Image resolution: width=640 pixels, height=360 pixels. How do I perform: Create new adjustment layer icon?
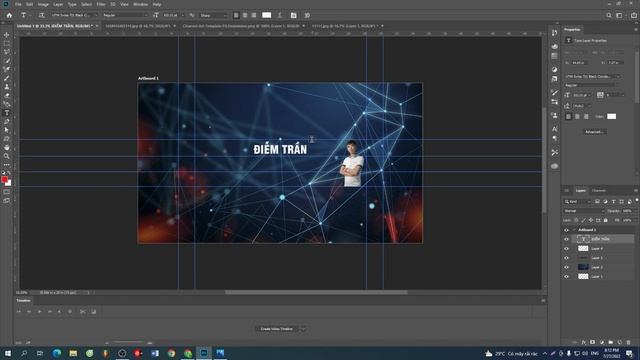click(x=602, y=342)
